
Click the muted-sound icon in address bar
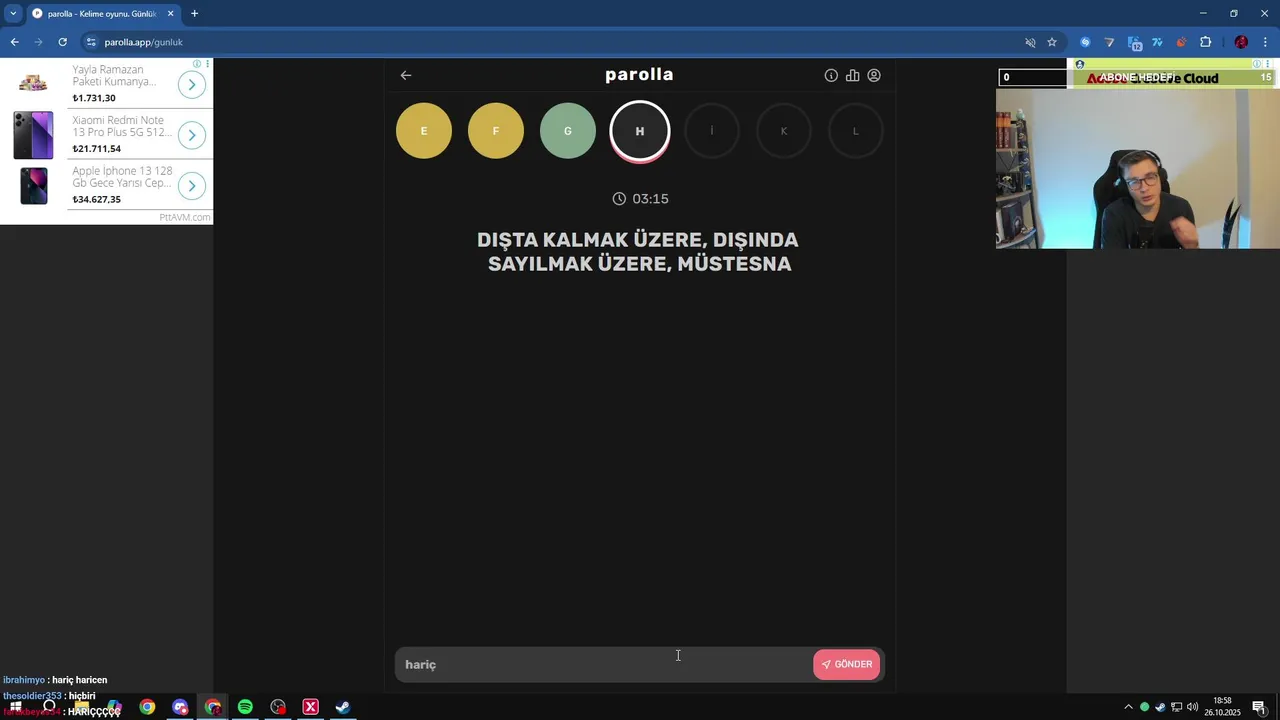pyautogui.click(x=1030, y=42)
